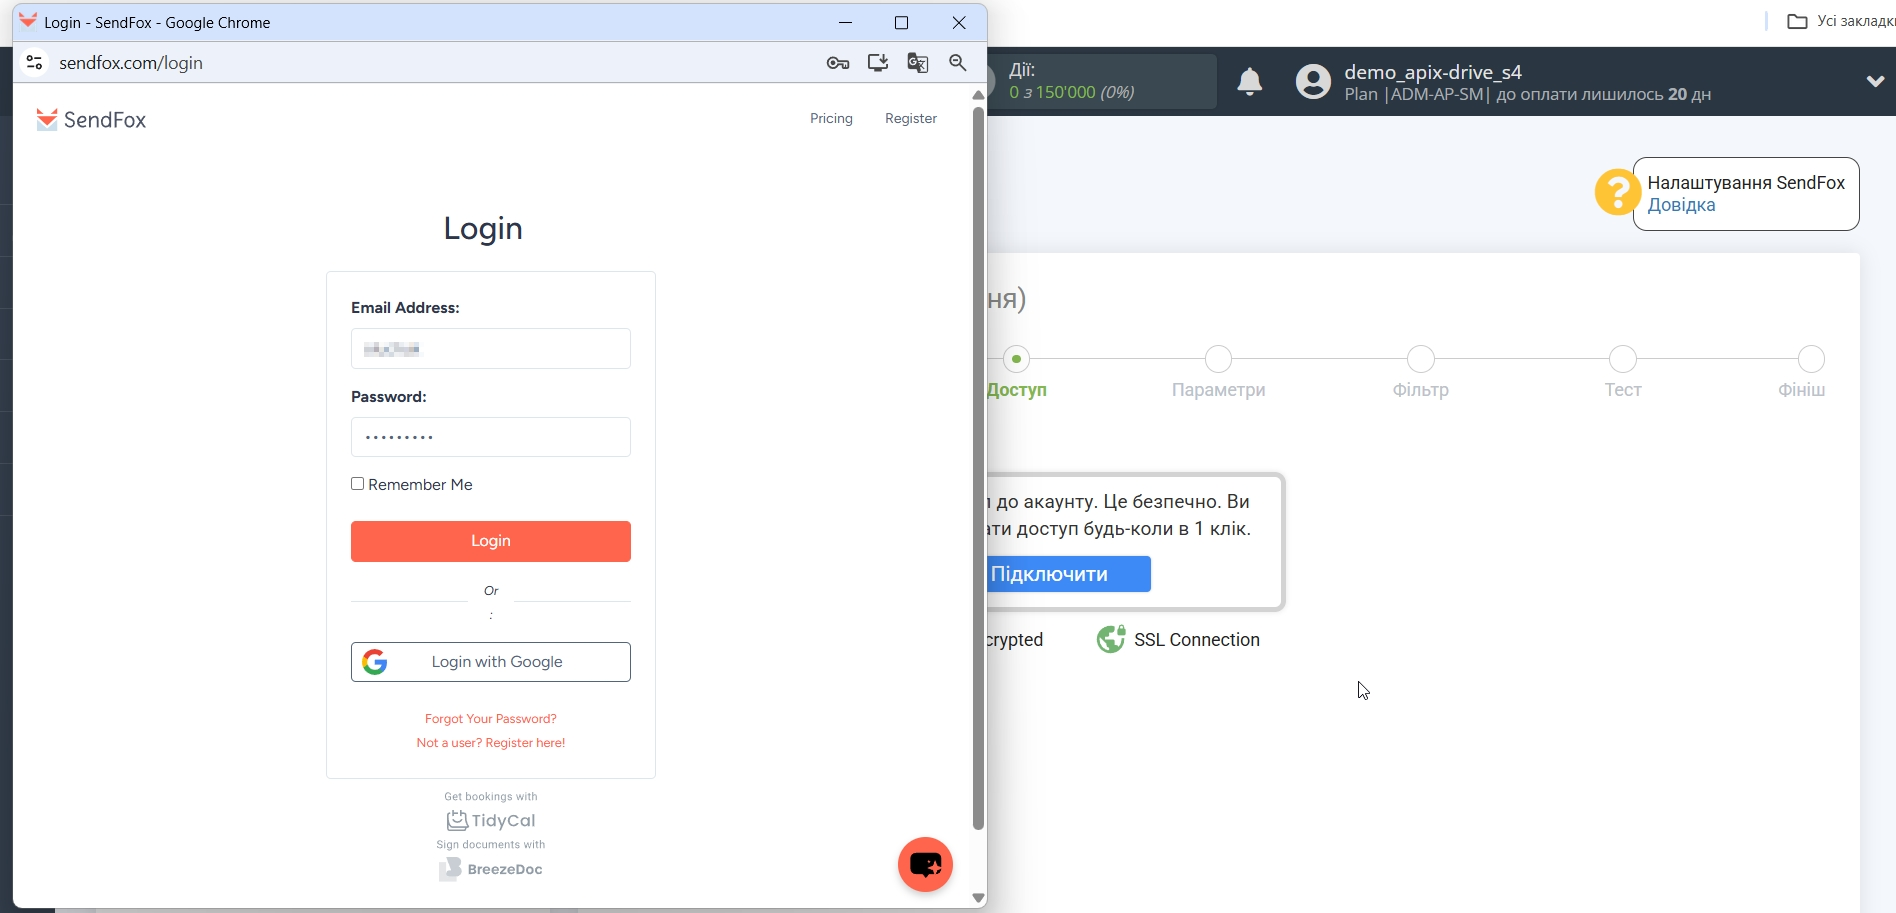
Task: Expand the account dropdown chevron in ApiX-Drive
Action: point(1875,82)
